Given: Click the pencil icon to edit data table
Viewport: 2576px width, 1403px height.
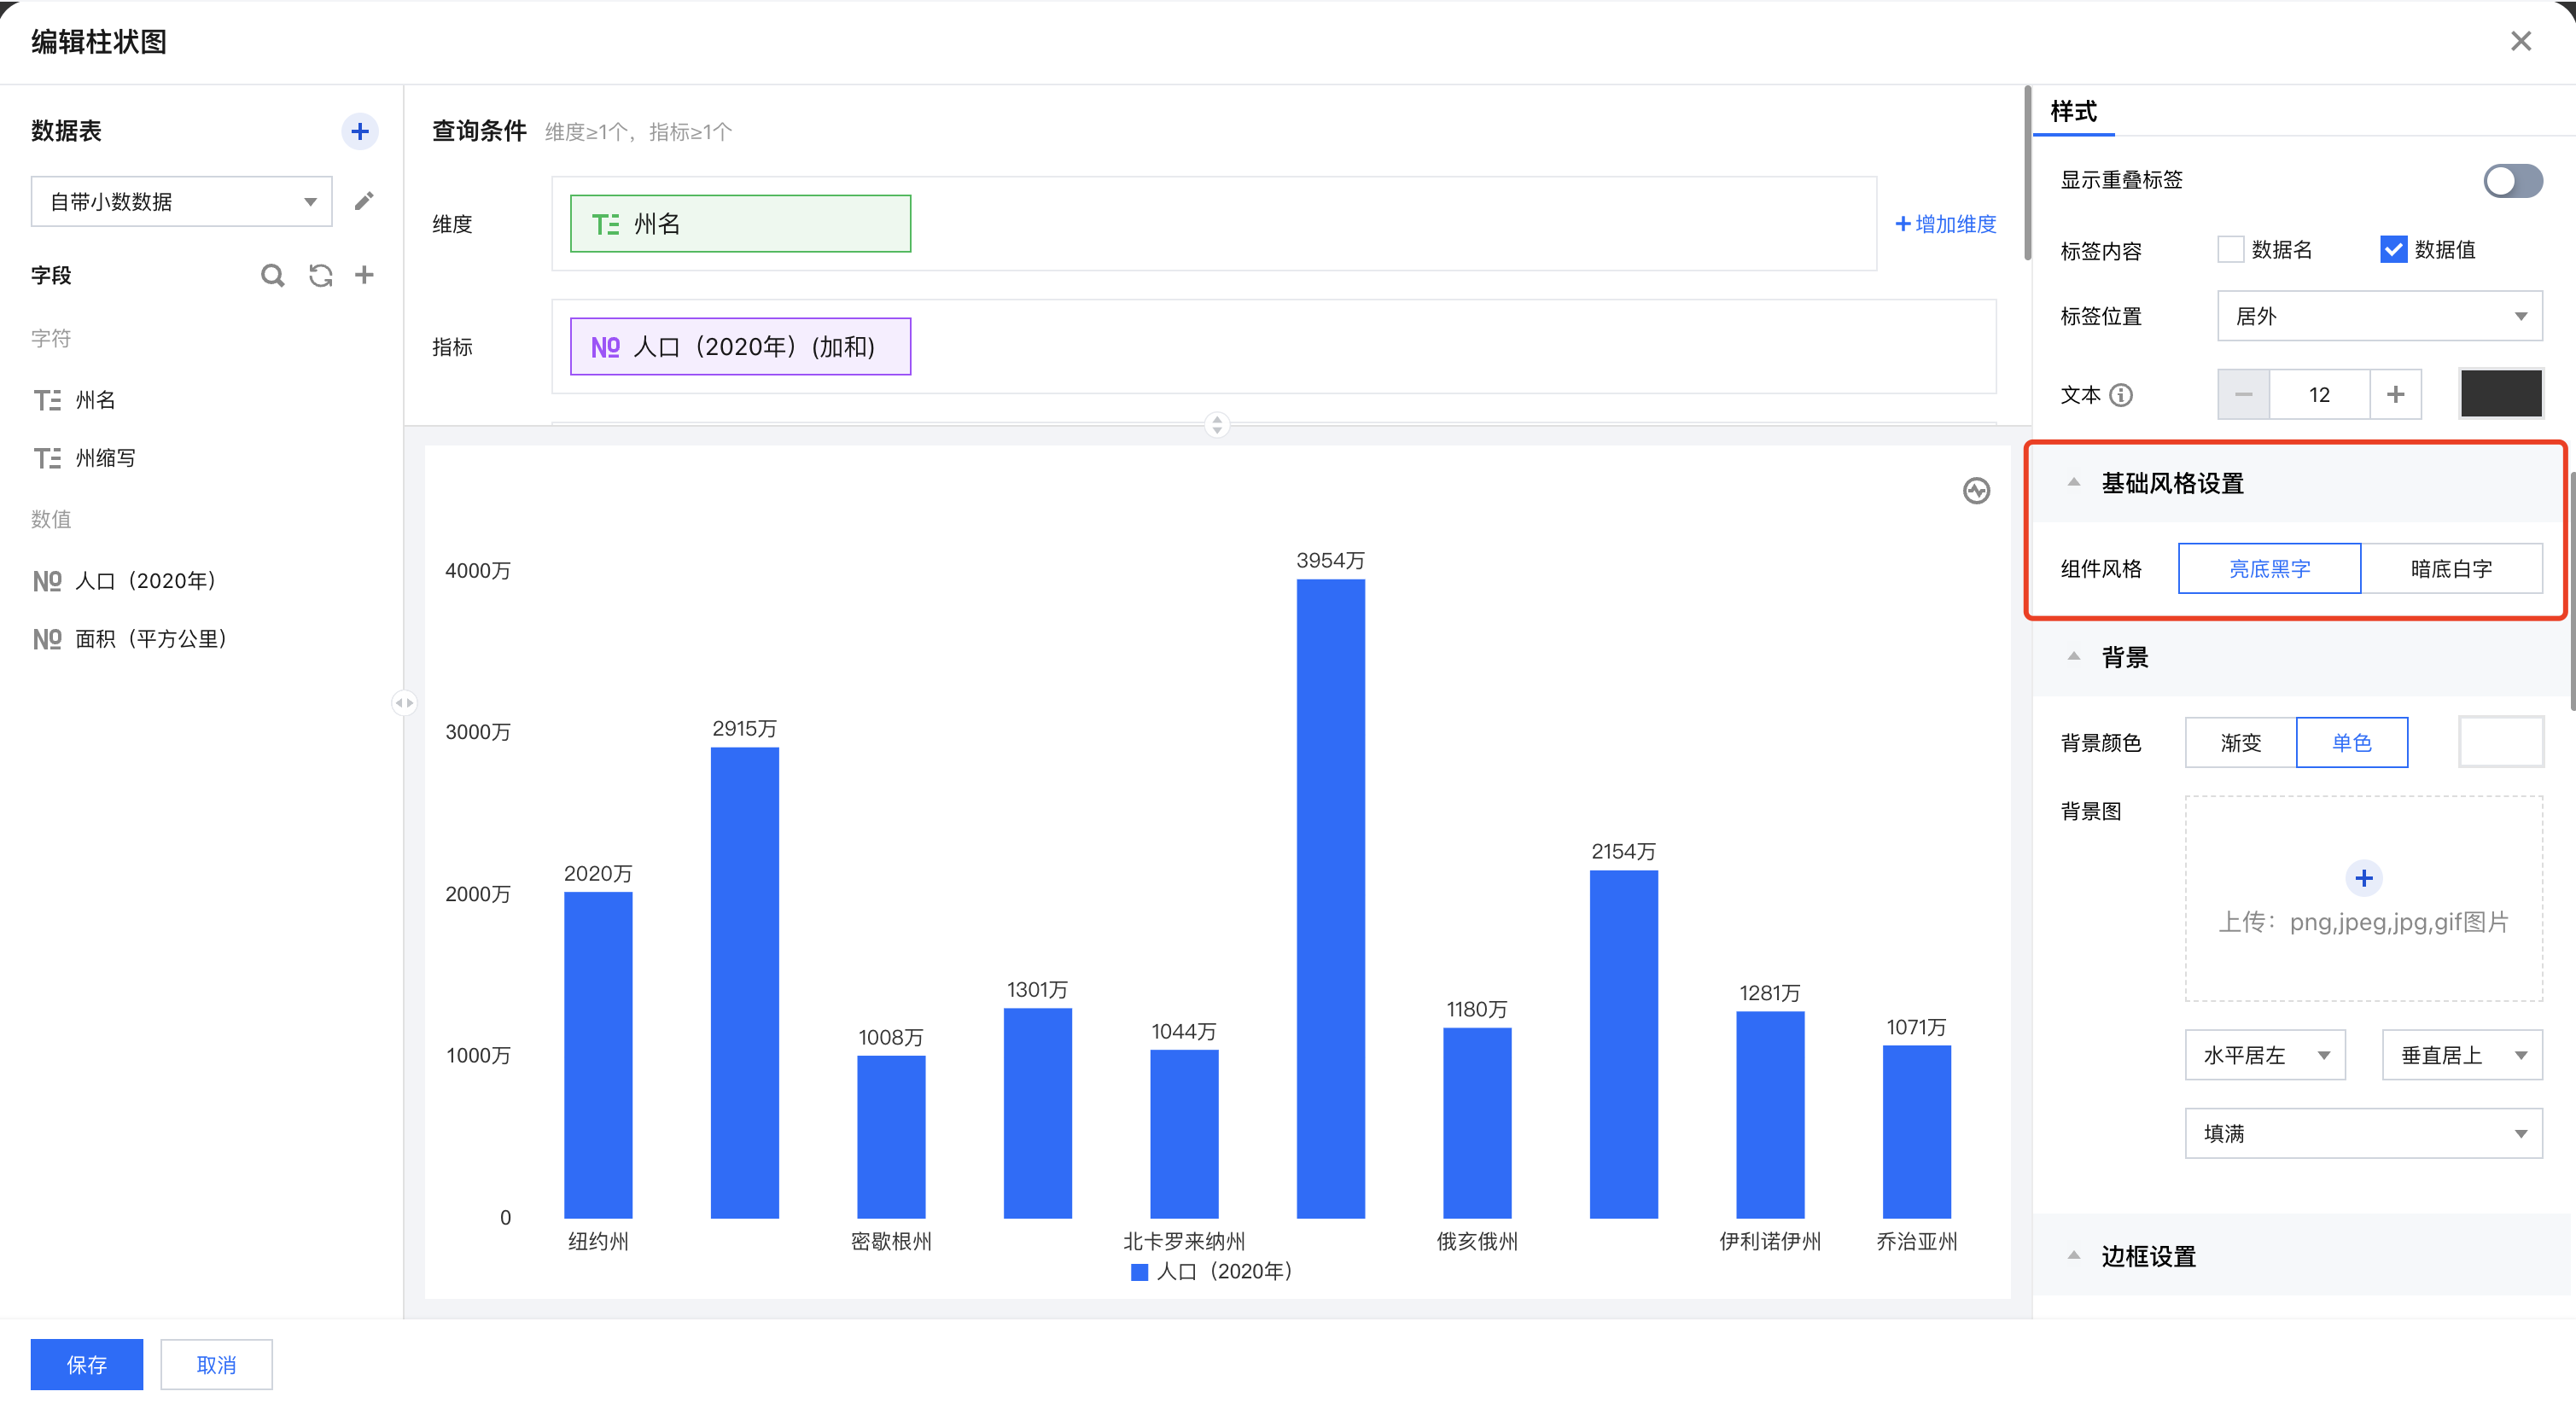Looking at the screenshot, I should (364, 201).
